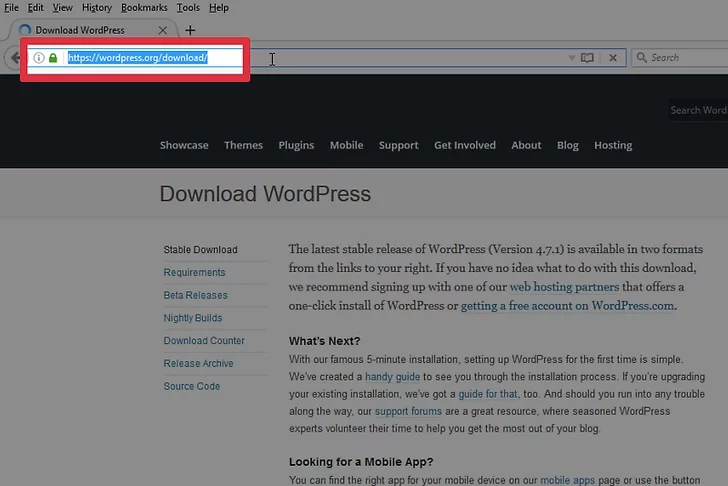Open the handy guide link

pos(392,376)
